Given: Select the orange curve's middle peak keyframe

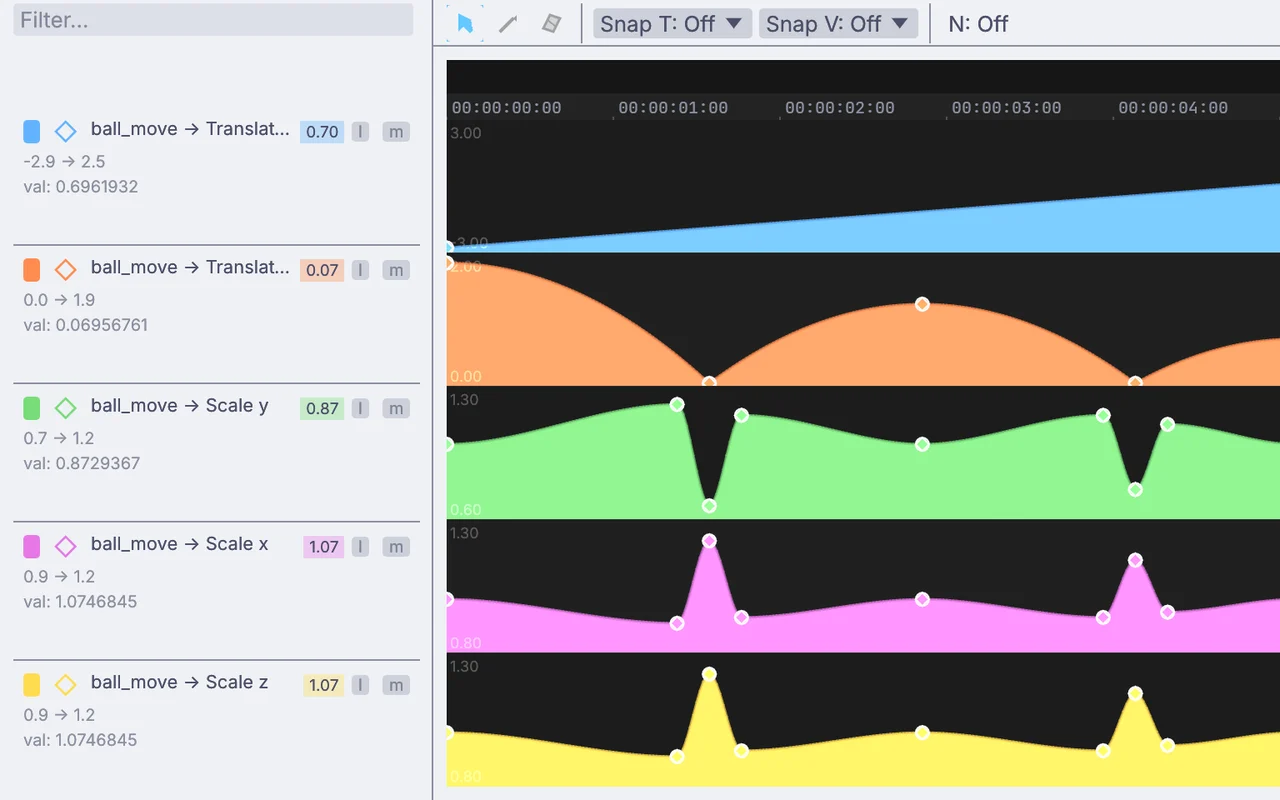Looking at the screenshot, I should 922,304.
